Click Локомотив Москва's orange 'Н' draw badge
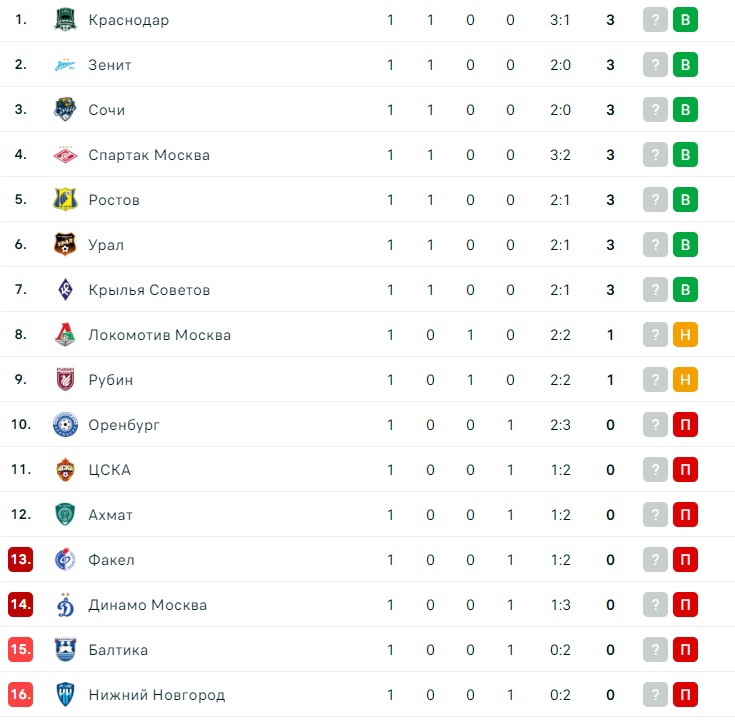This screenshot has height=724, width=735. coord(685,335)
